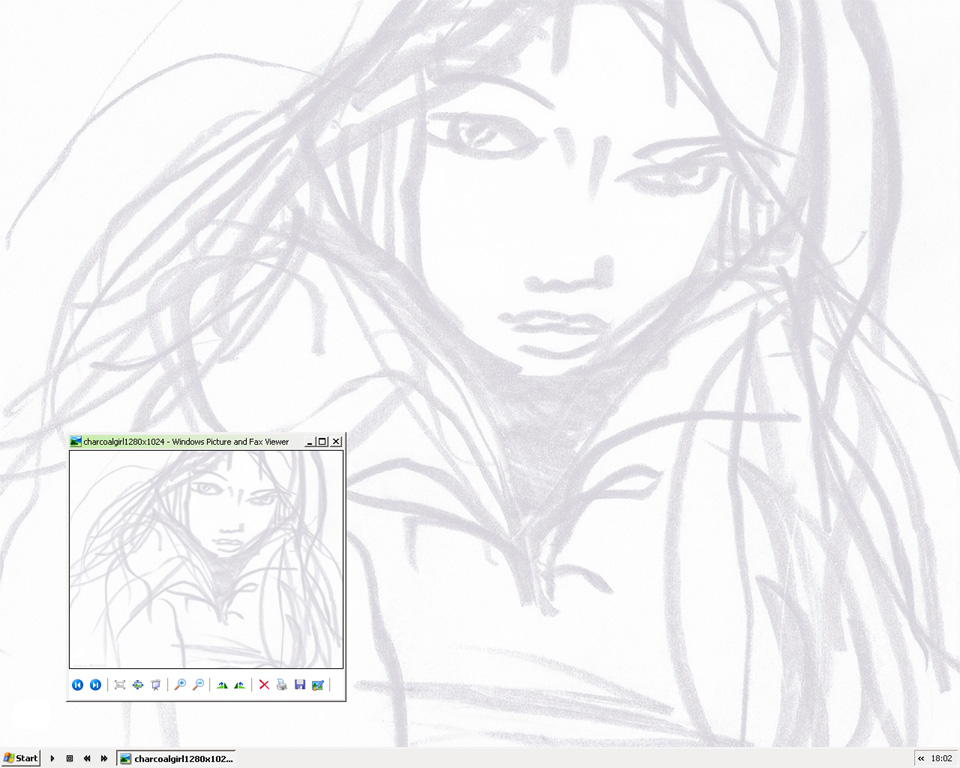The width and height of the screenshot is (960, 768).
Task: Save a copy using floppy icon
Action: pyautogui.click(x=300, y=685)
